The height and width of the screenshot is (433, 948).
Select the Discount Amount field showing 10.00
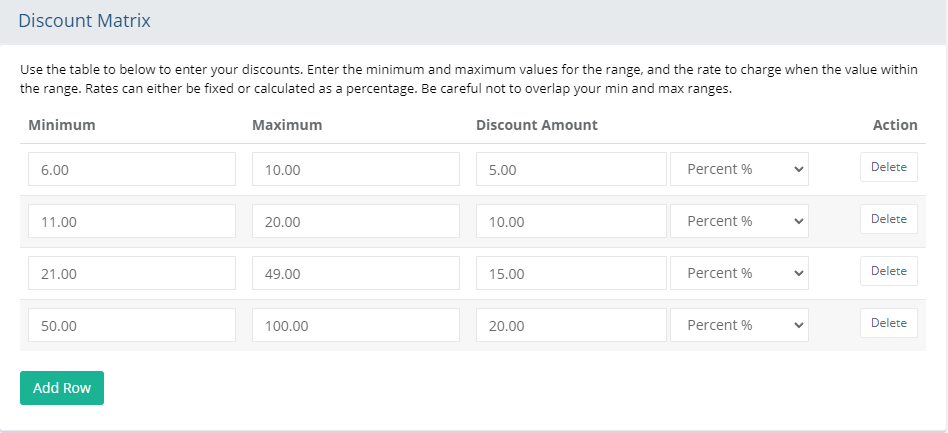571,221
